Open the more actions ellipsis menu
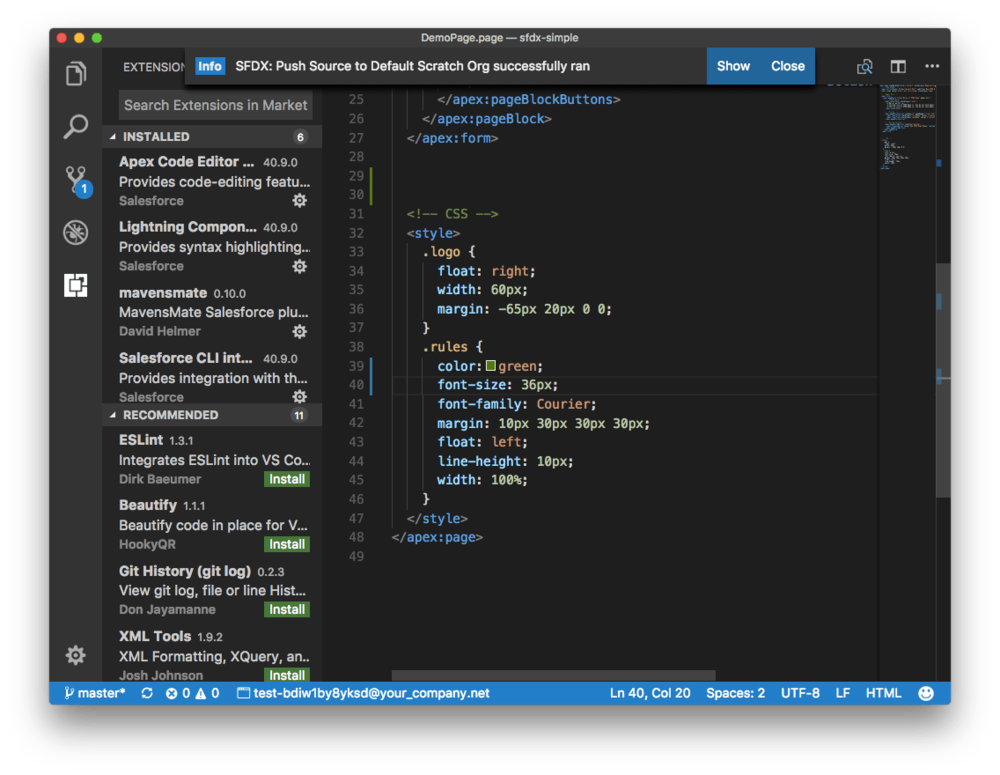Image resolution: width=1000 pixels, height=775 pixels. tap(932, 66)
